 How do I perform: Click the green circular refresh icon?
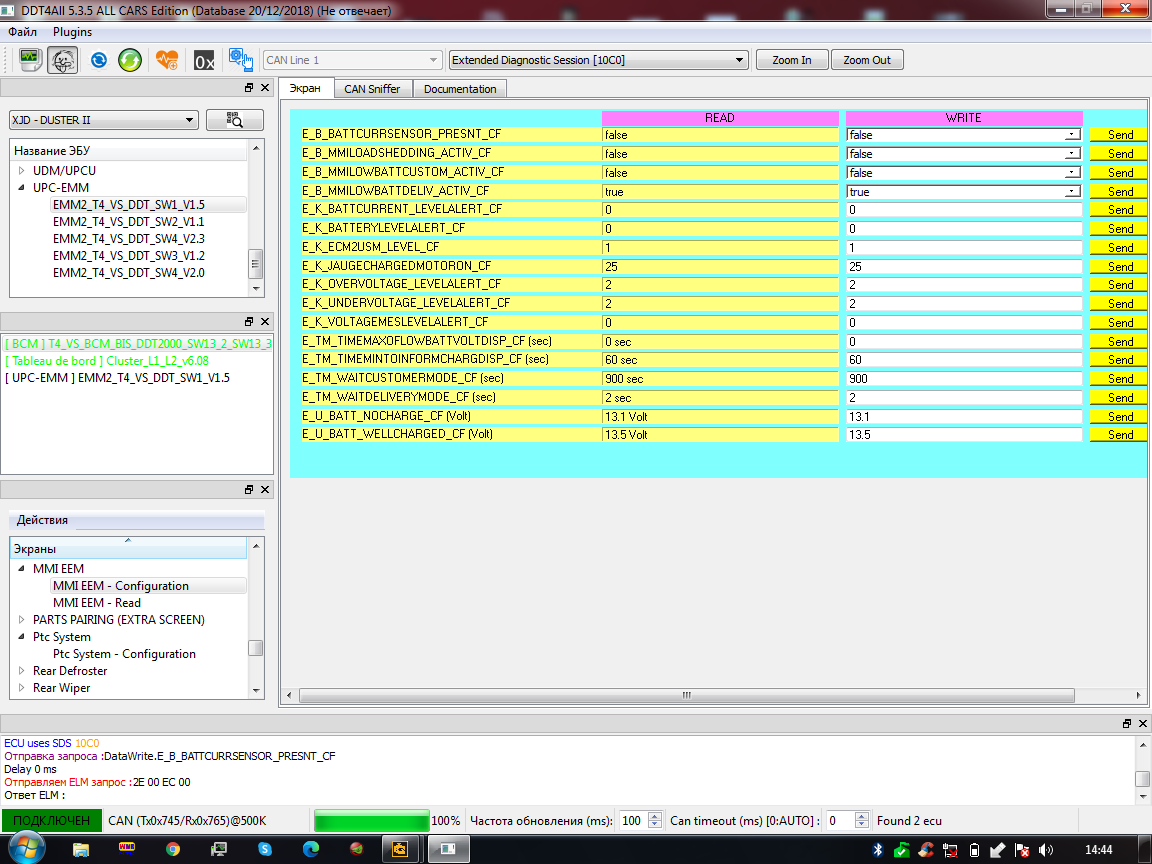(130, 60)
